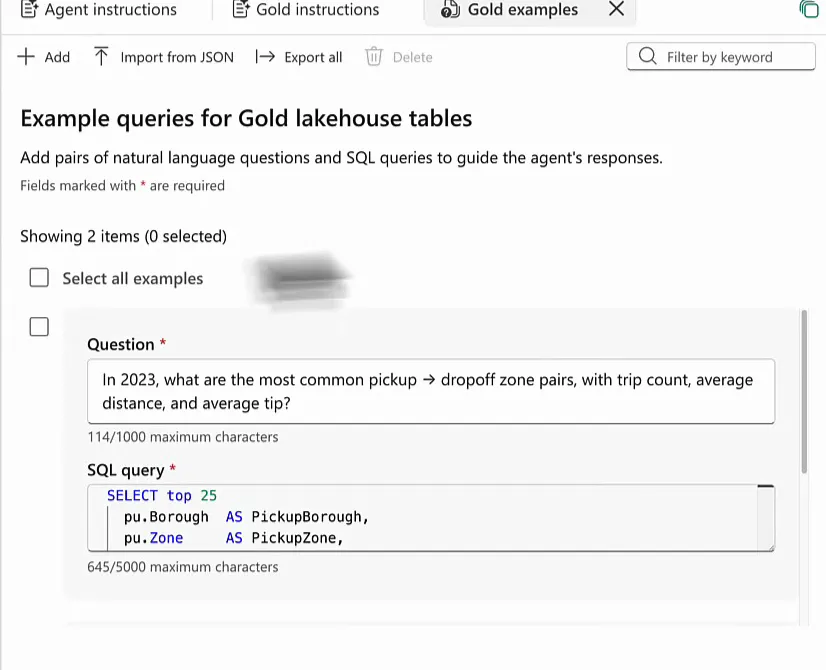Tick the Select all examples checkbox
The height and width of the screenshot is (670, 826).
coord(39,278)
